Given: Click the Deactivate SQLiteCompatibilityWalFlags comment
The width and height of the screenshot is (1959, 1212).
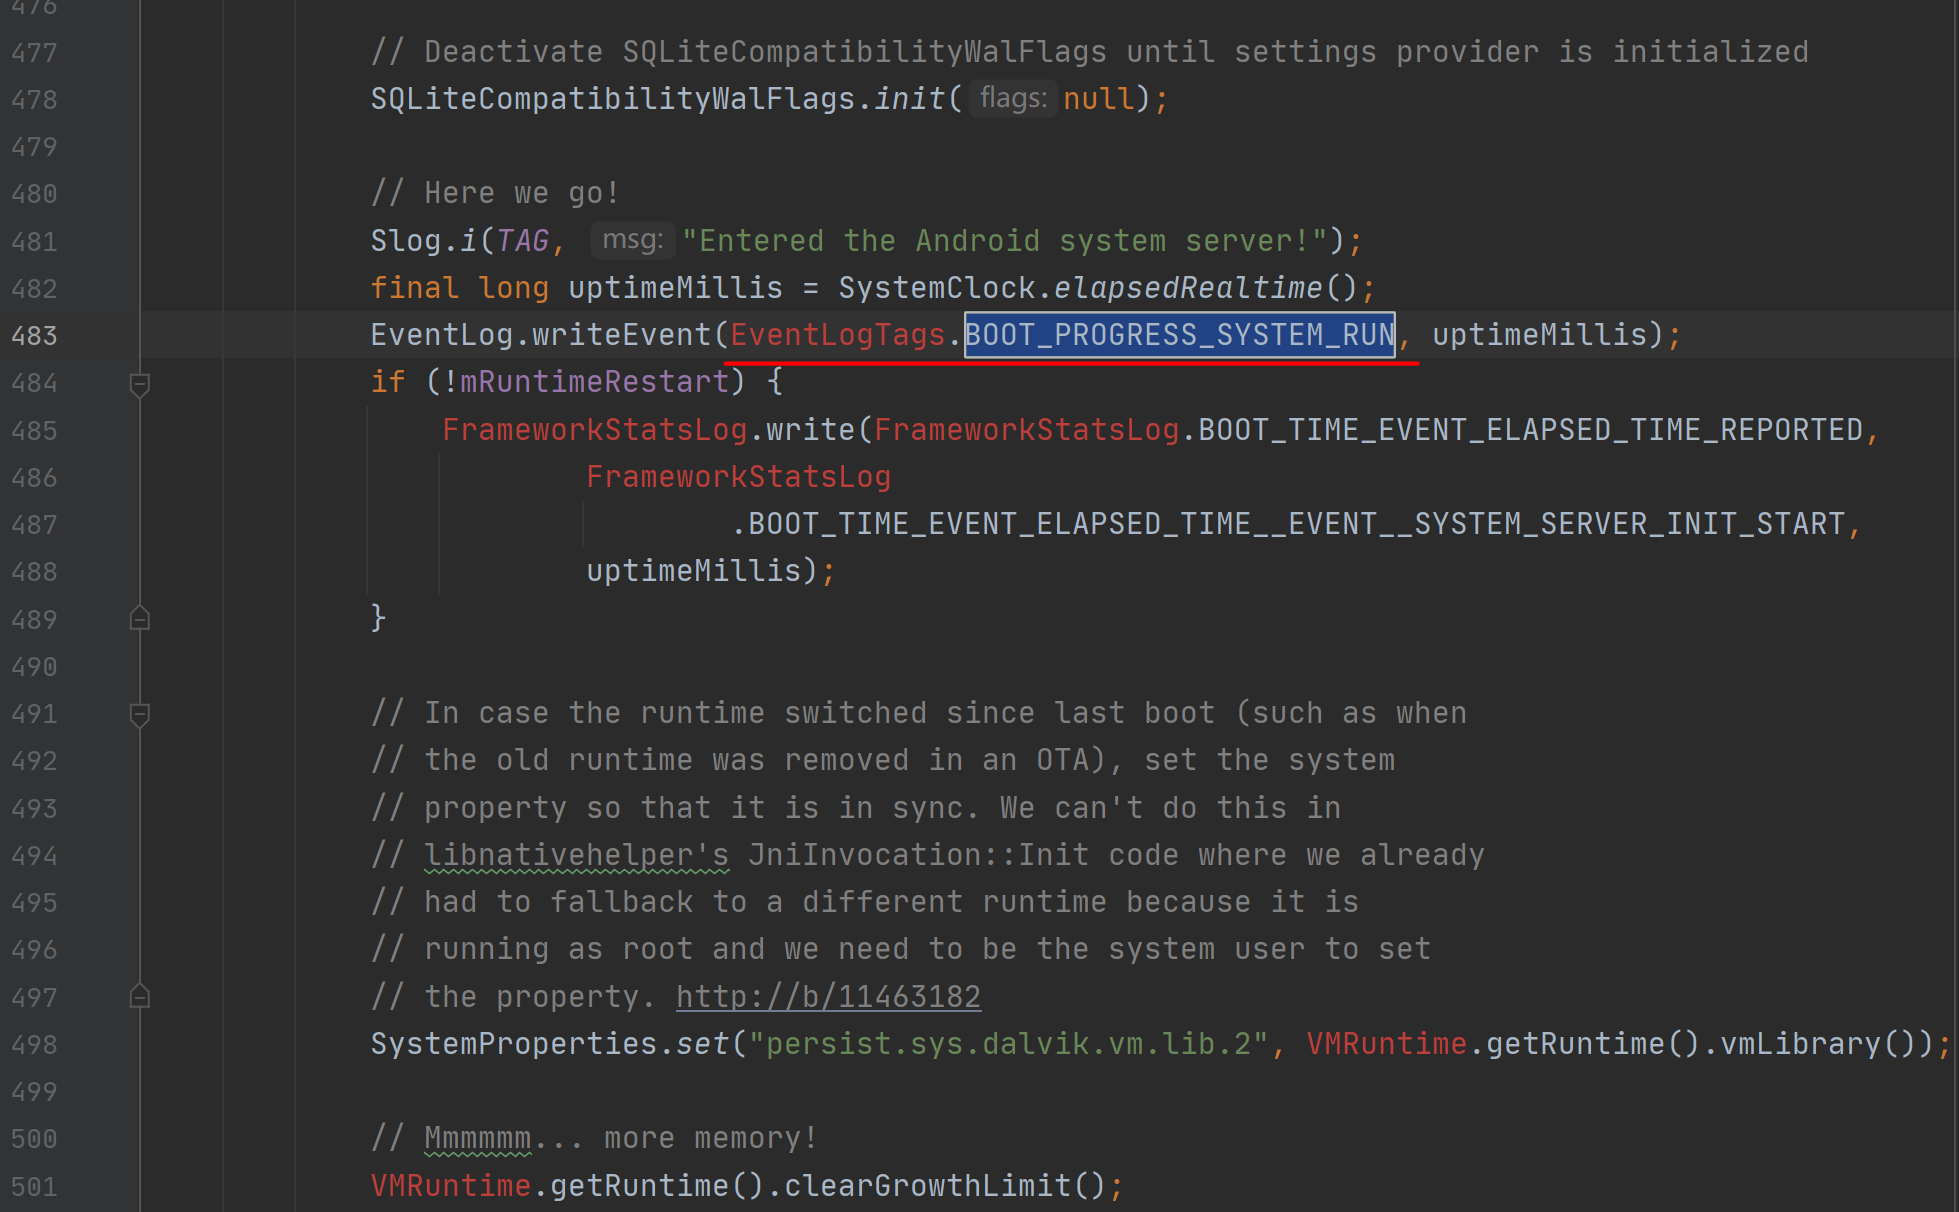Looking at the screenshot, I should click(1090, 52).
